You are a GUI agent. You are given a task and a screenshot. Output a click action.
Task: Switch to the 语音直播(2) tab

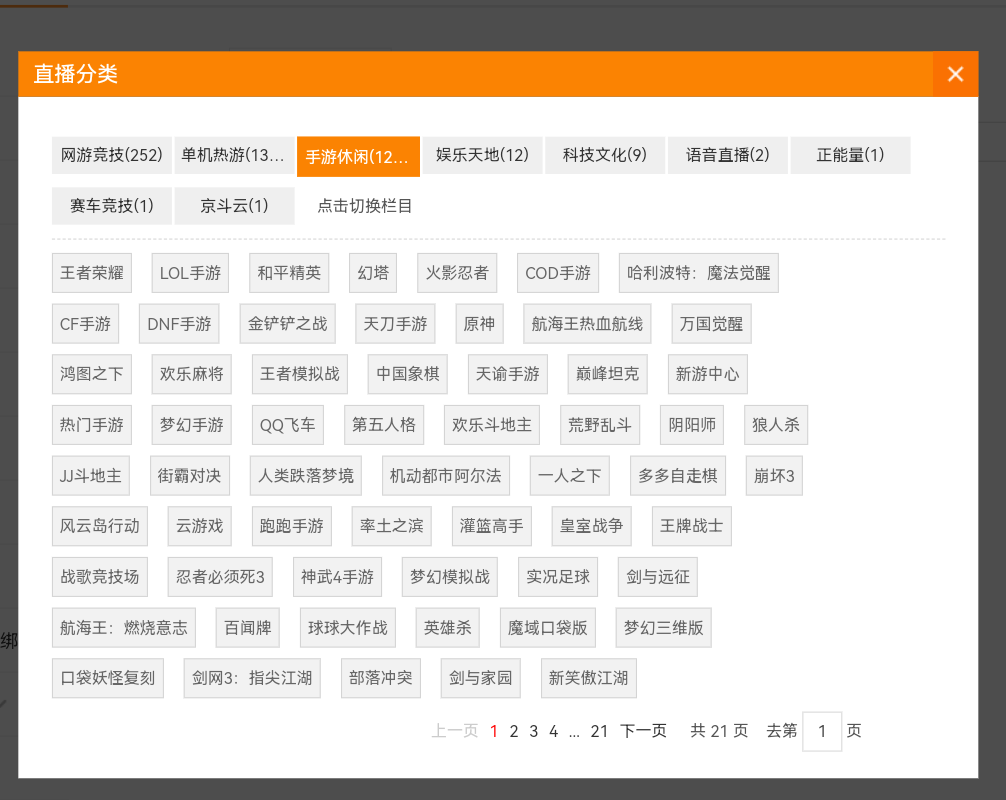click(x=727, y=155)
